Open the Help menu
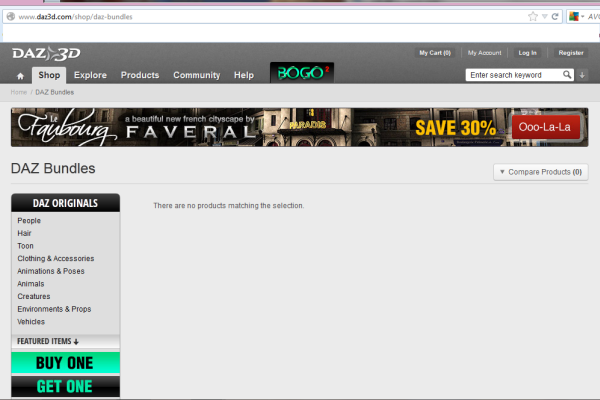Image resolution: width=600 pixels, height=400 pixels. tap(244, 75)
